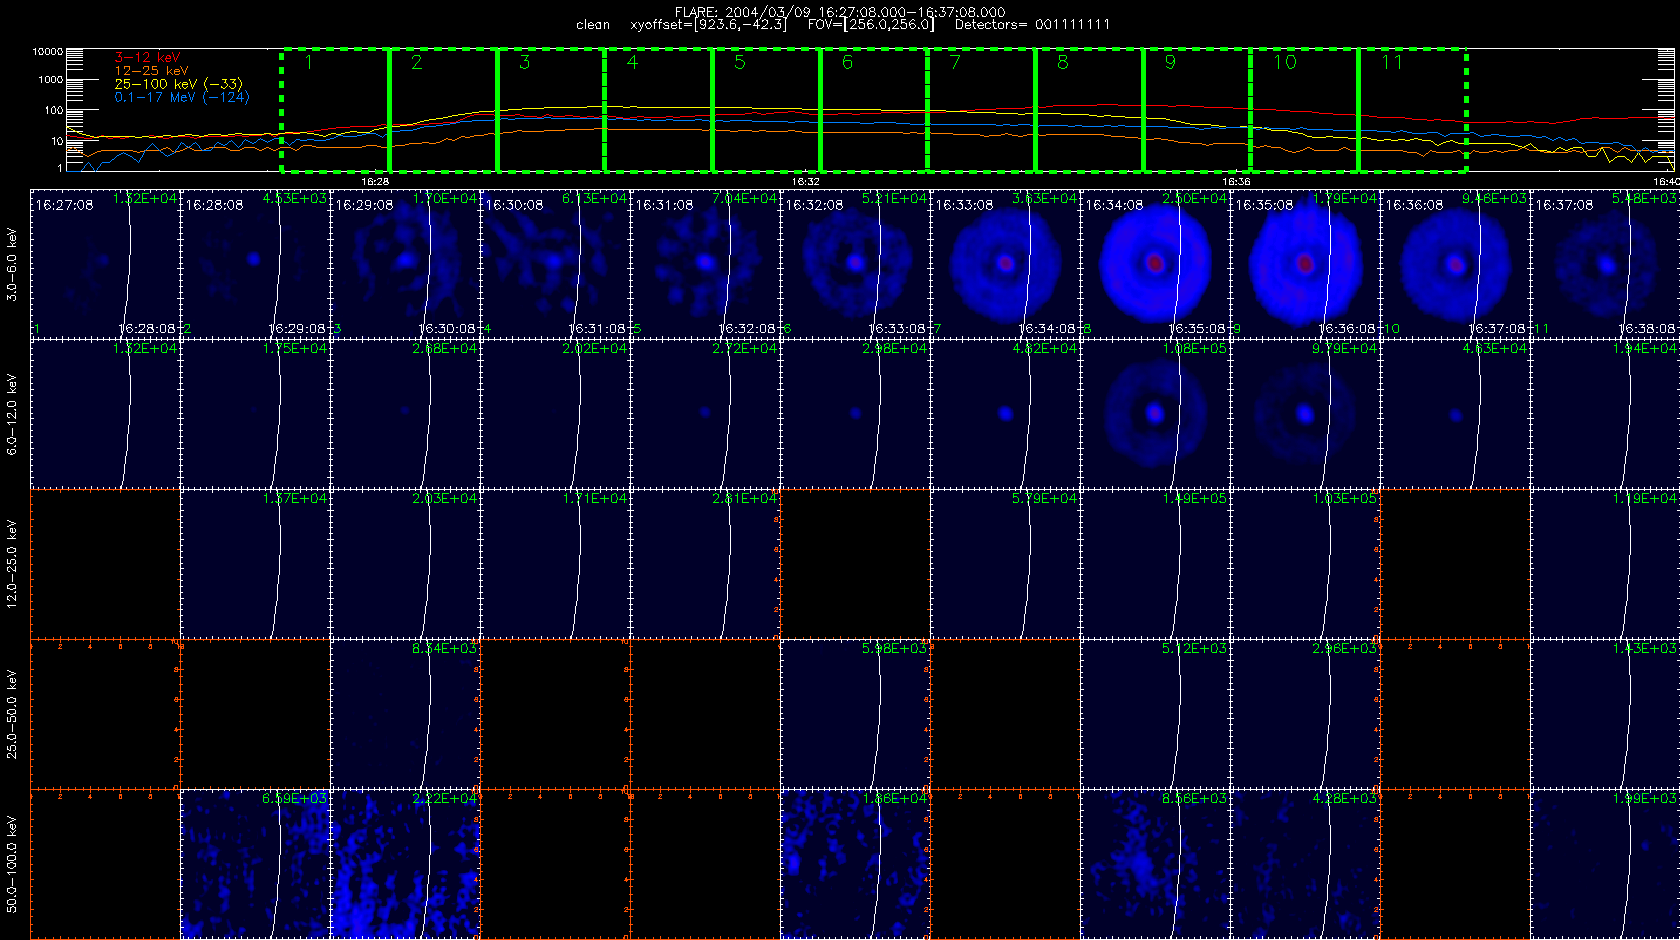Select time interval 6 in the light curve
This screenshot has height=940, width=1680.
coord(874,110)
